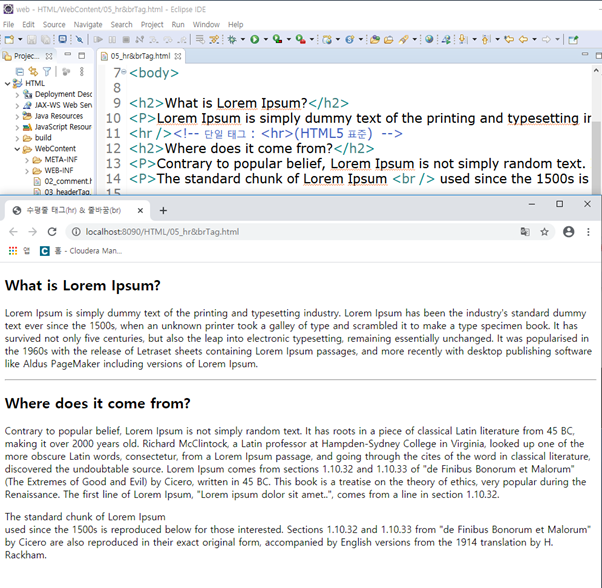Expand the META-INF folder node
This screenshot has height=588, width=602.
coord(27,160)
